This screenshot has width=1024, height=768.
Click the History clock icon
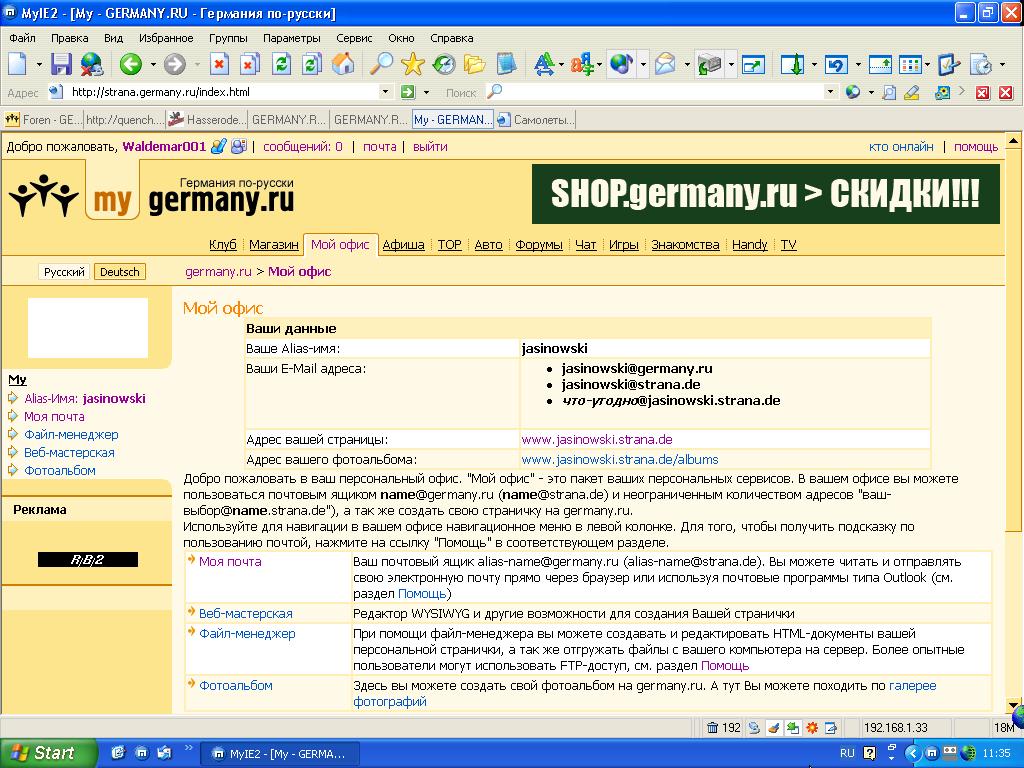[x=443, y=64]
